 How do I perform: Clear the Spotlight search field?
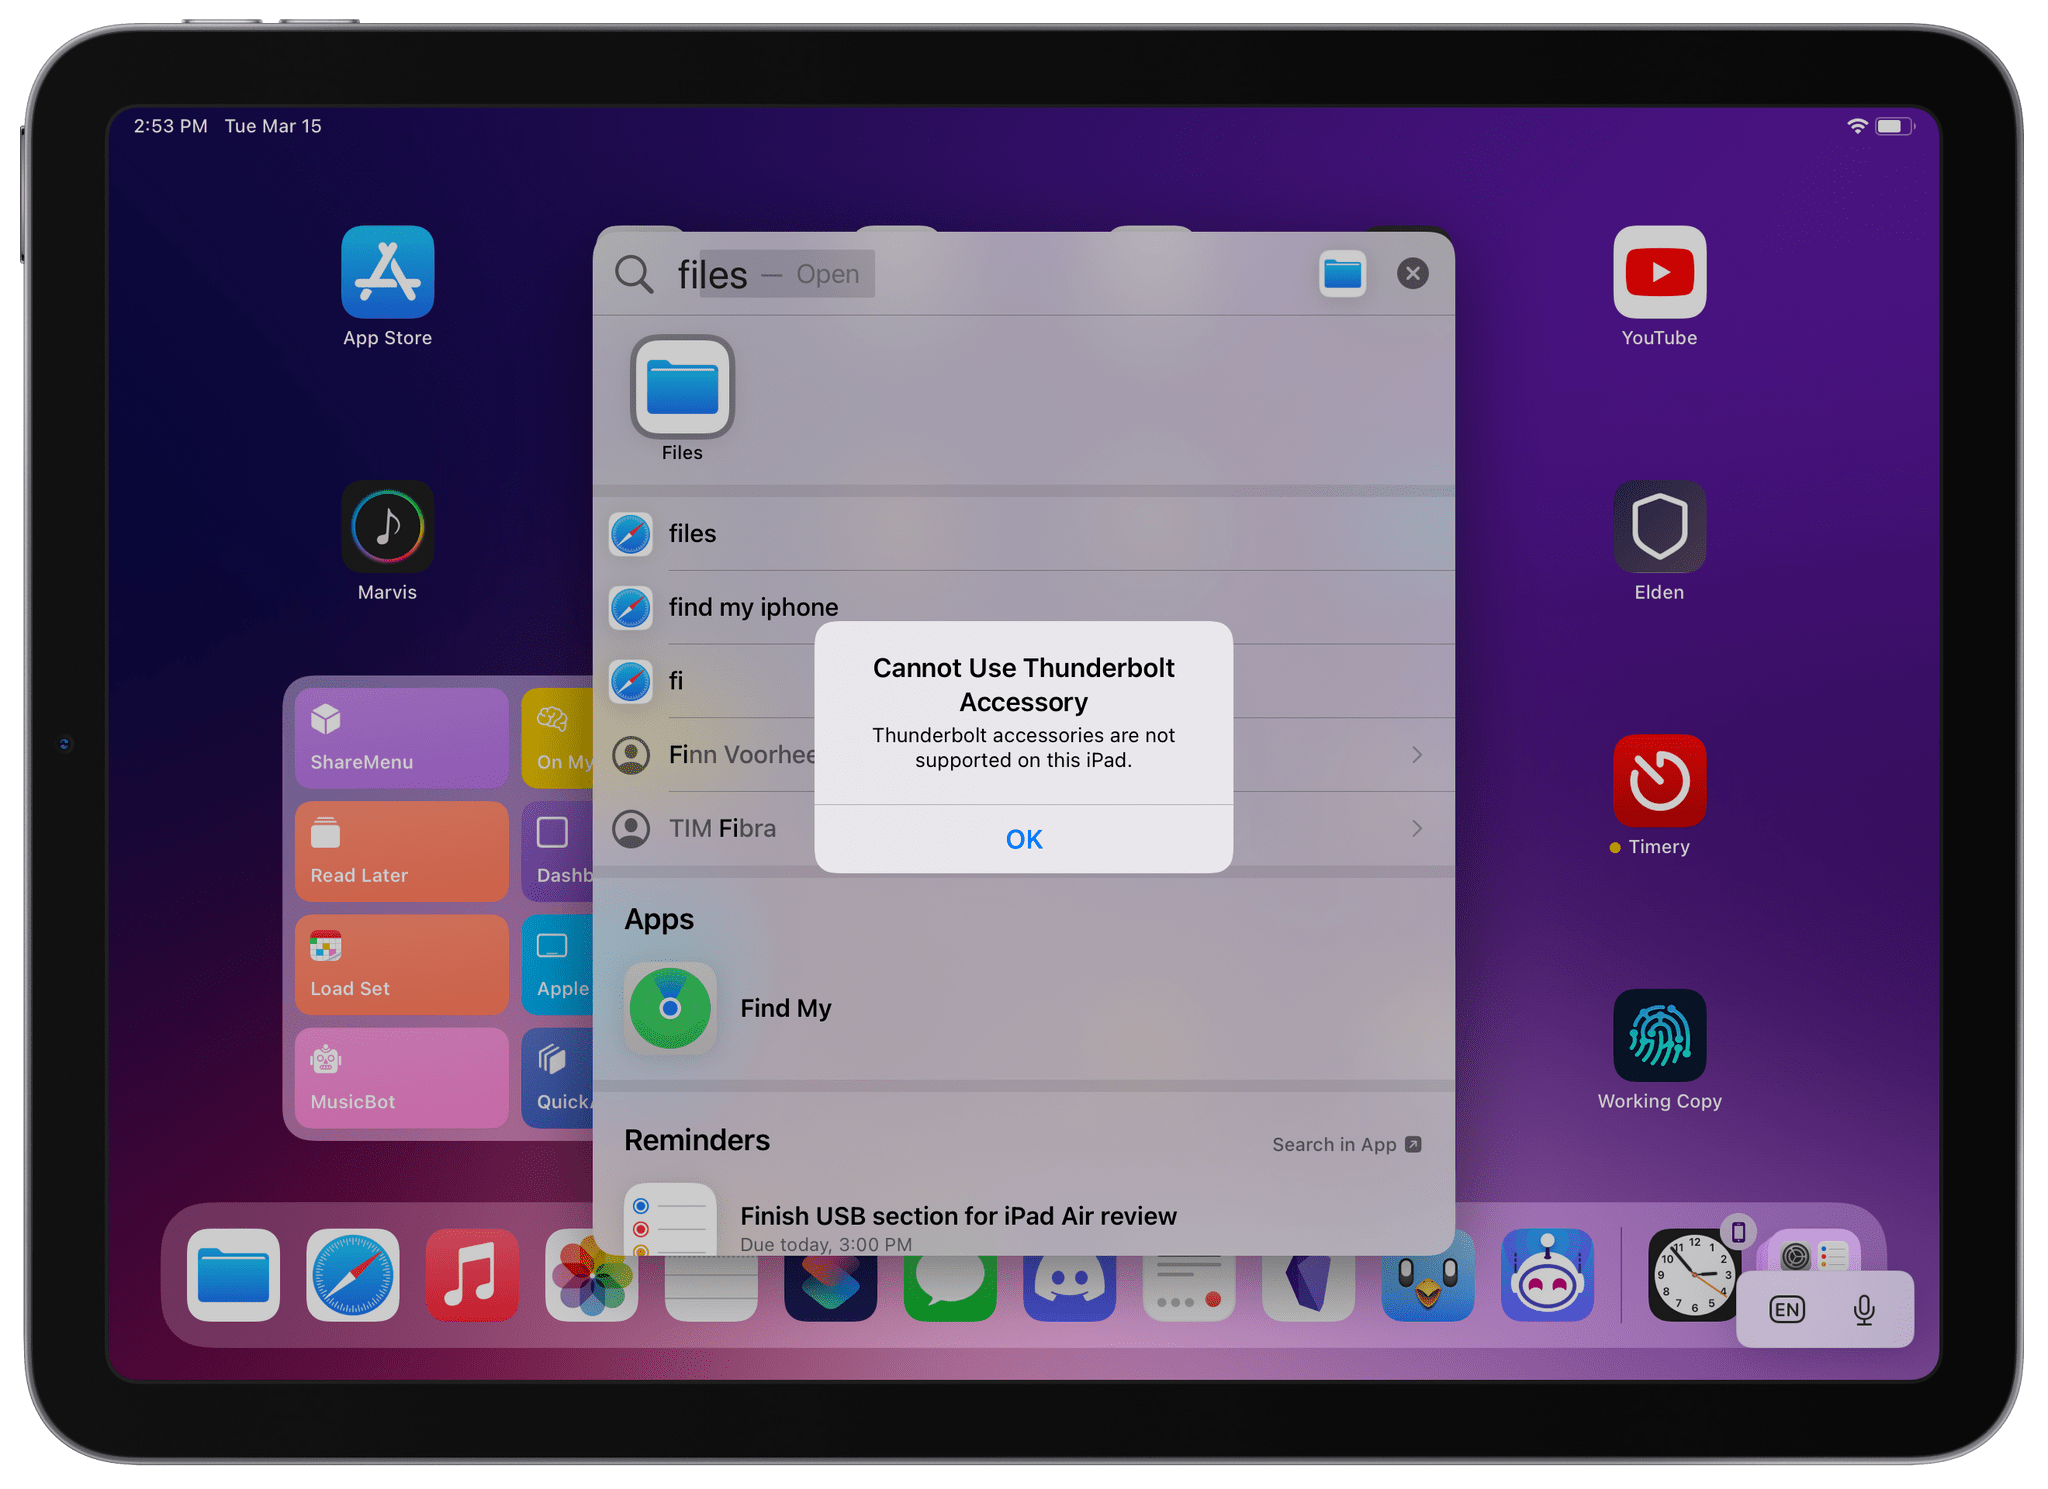[1412, 273]
